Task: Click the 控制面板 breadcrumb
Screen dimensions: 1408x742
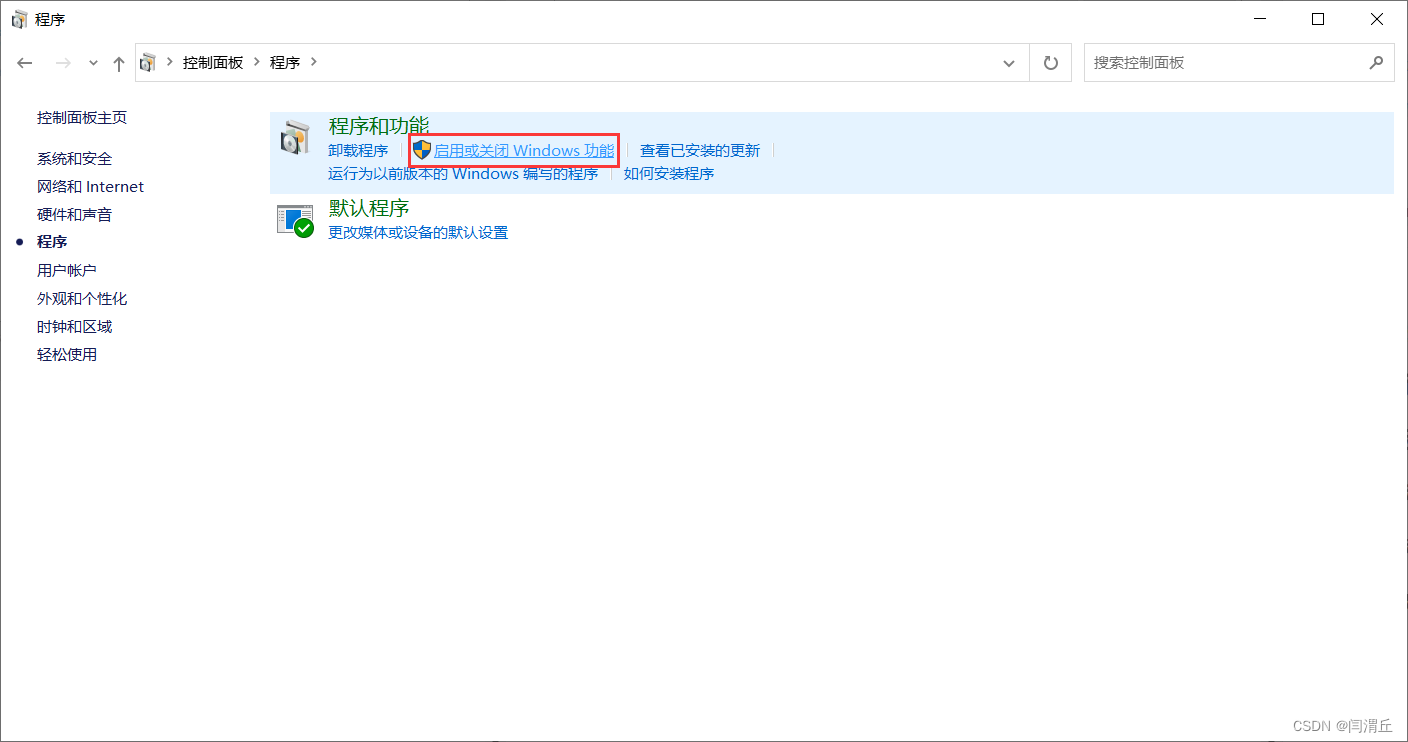Action: click(x=213, y=62)
